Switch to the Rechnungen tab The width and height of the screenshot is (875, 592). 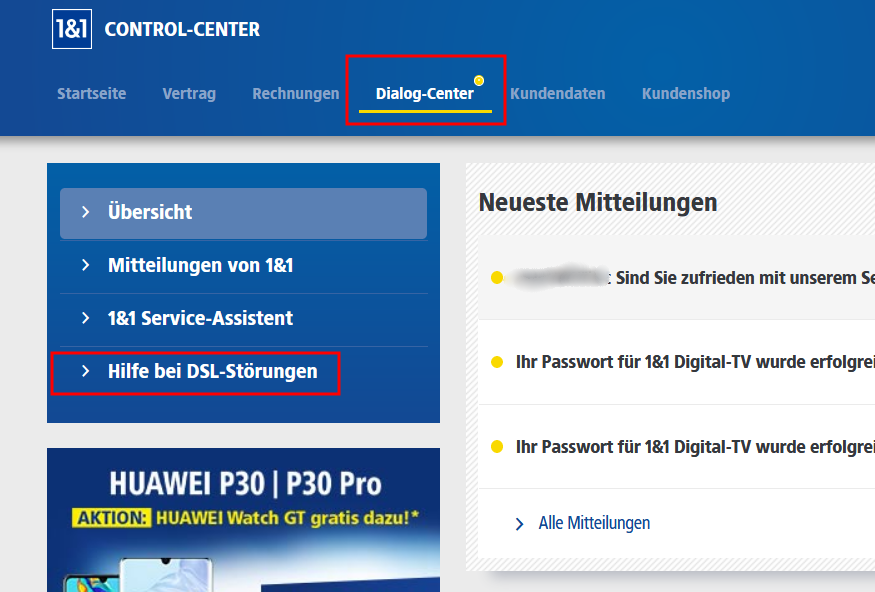click(296, 93)
